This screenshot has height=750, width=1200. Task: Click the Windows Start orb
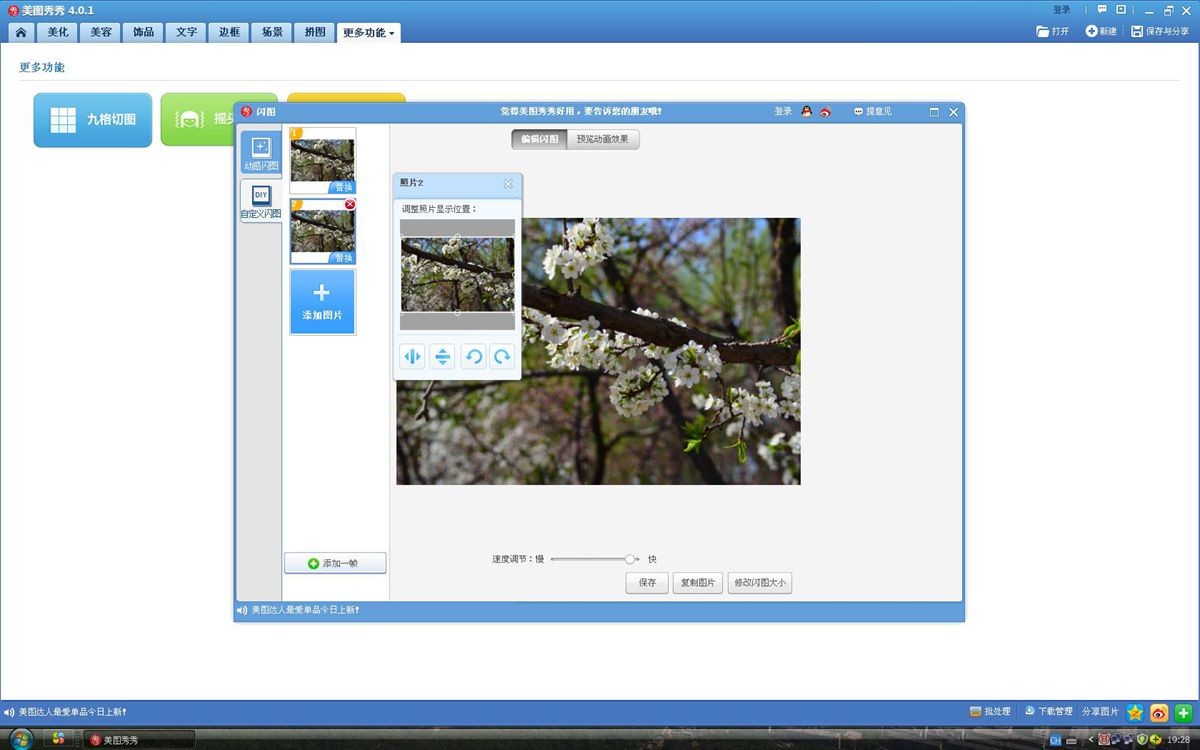[x=20, y=739]
